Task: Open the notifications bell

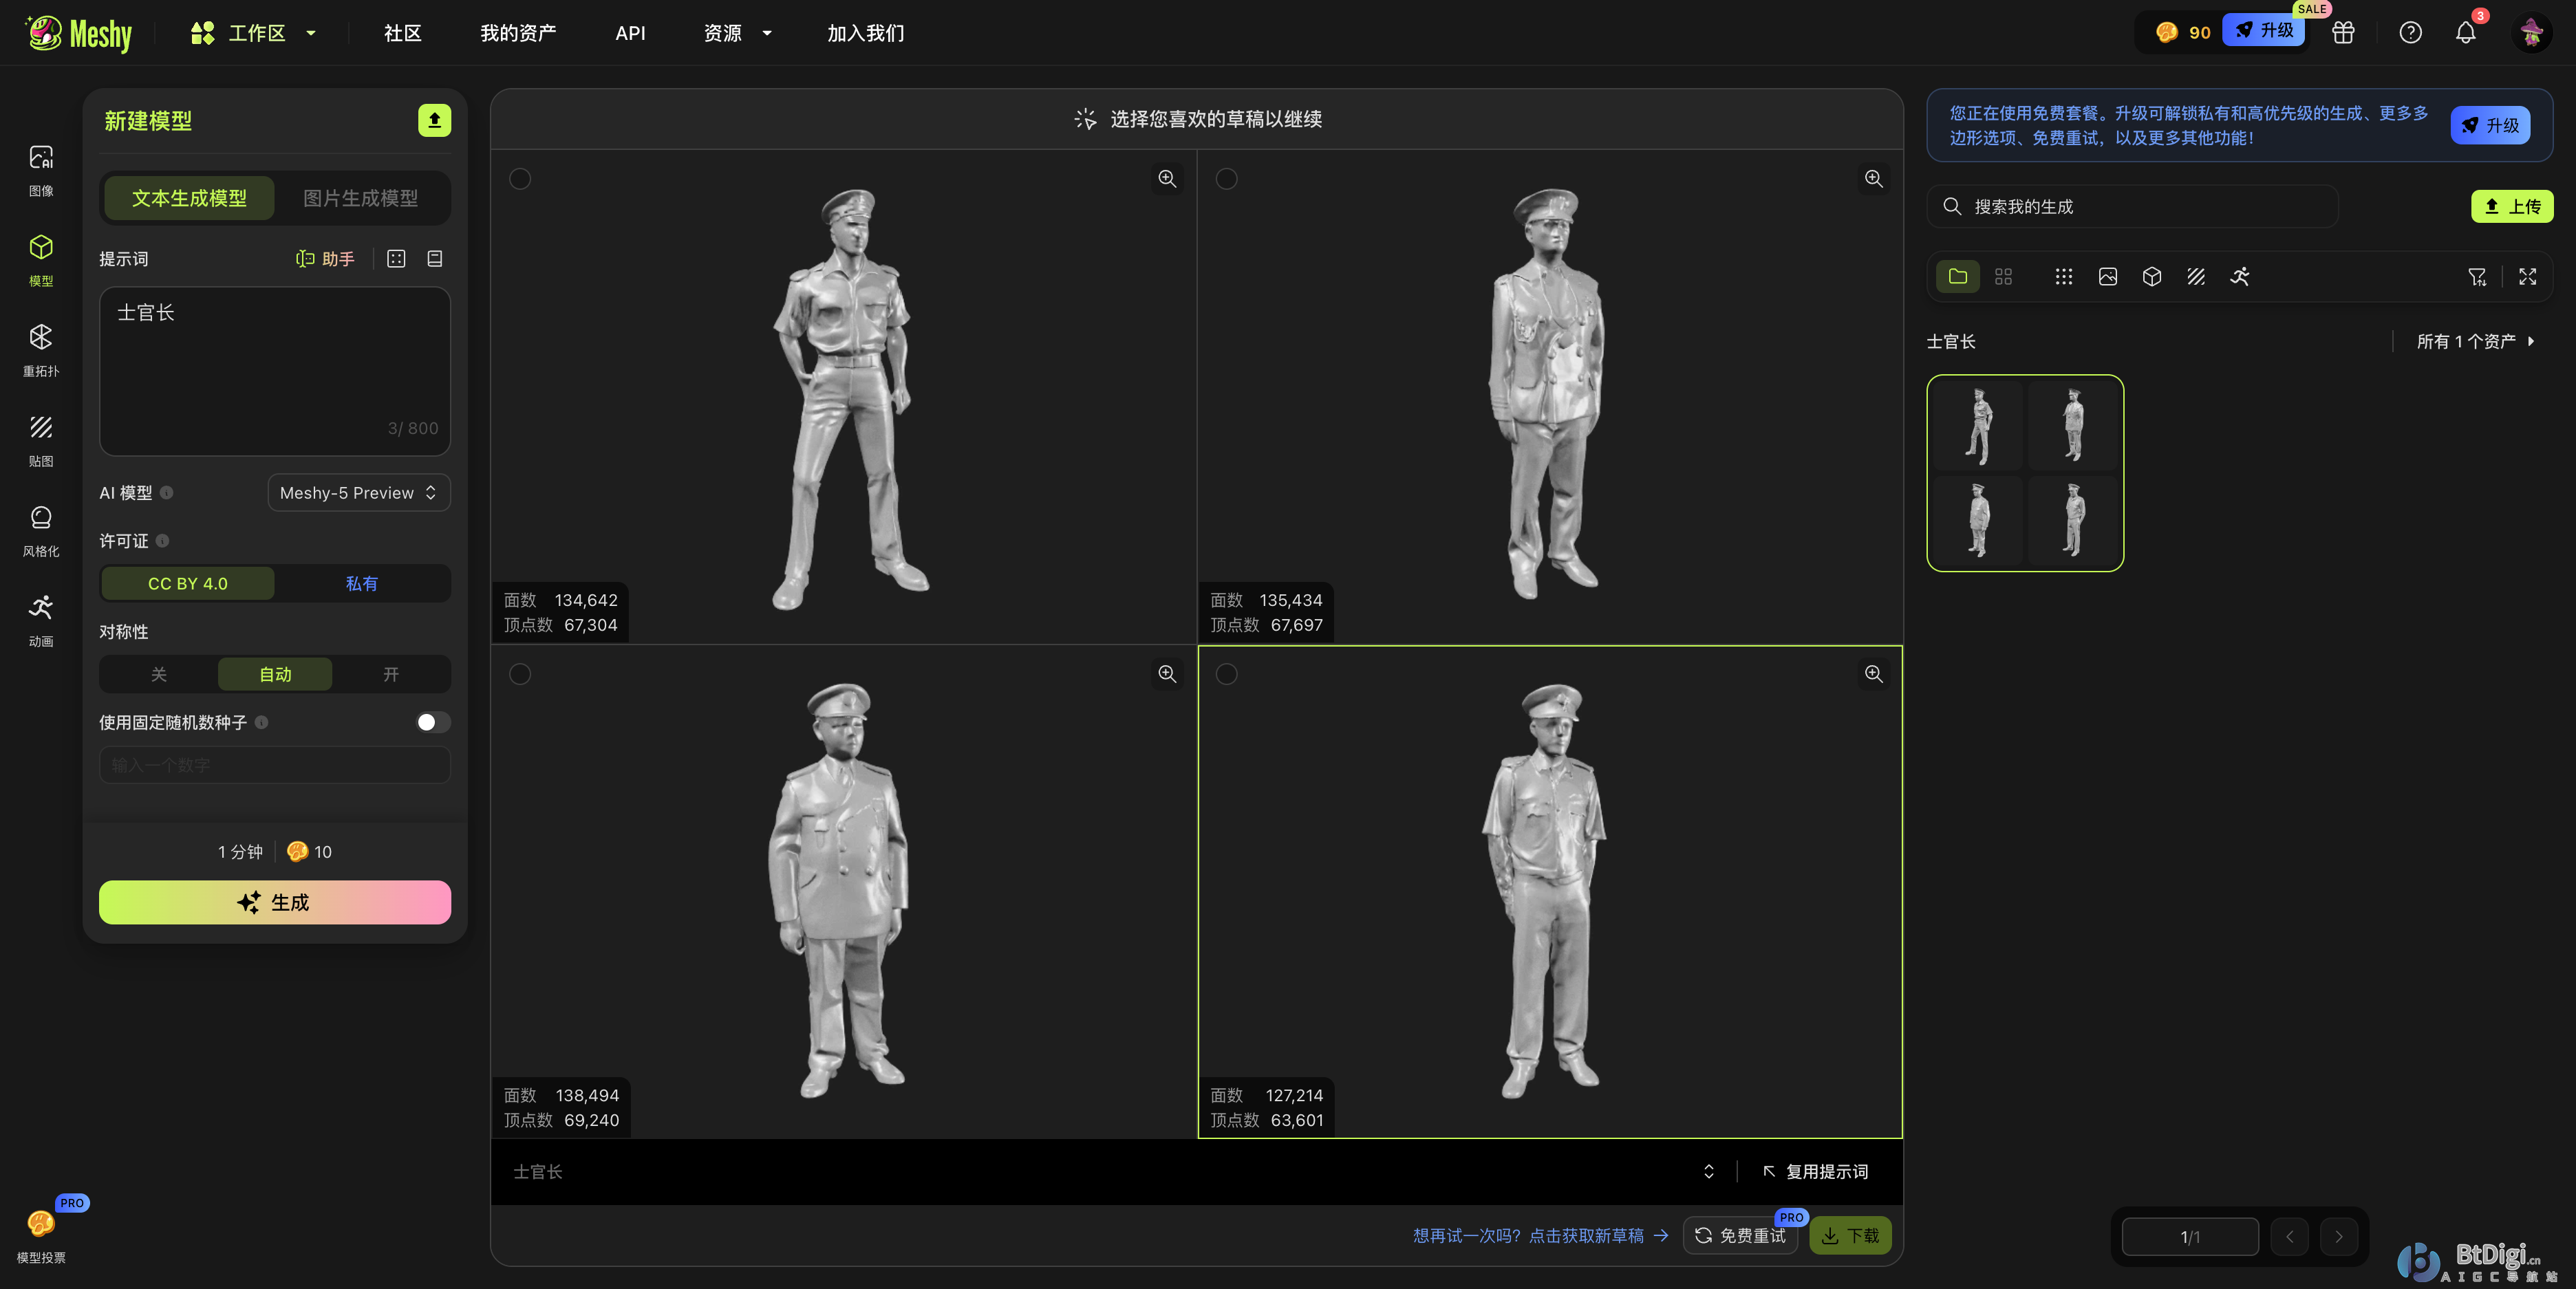Action: [2465, 32]
